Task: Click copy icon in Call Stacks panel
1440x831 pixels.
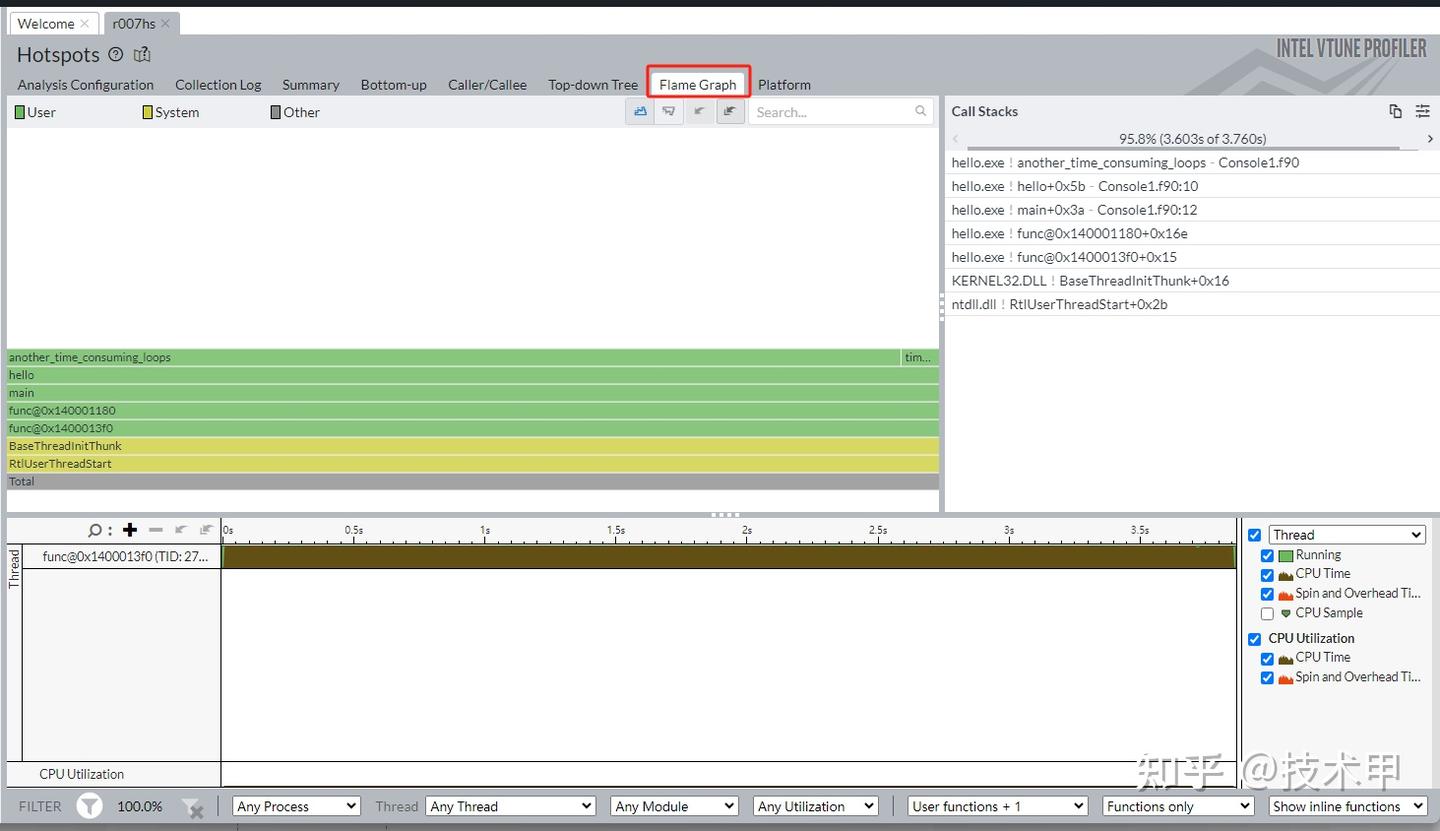Action: (x=1397, y=111)
